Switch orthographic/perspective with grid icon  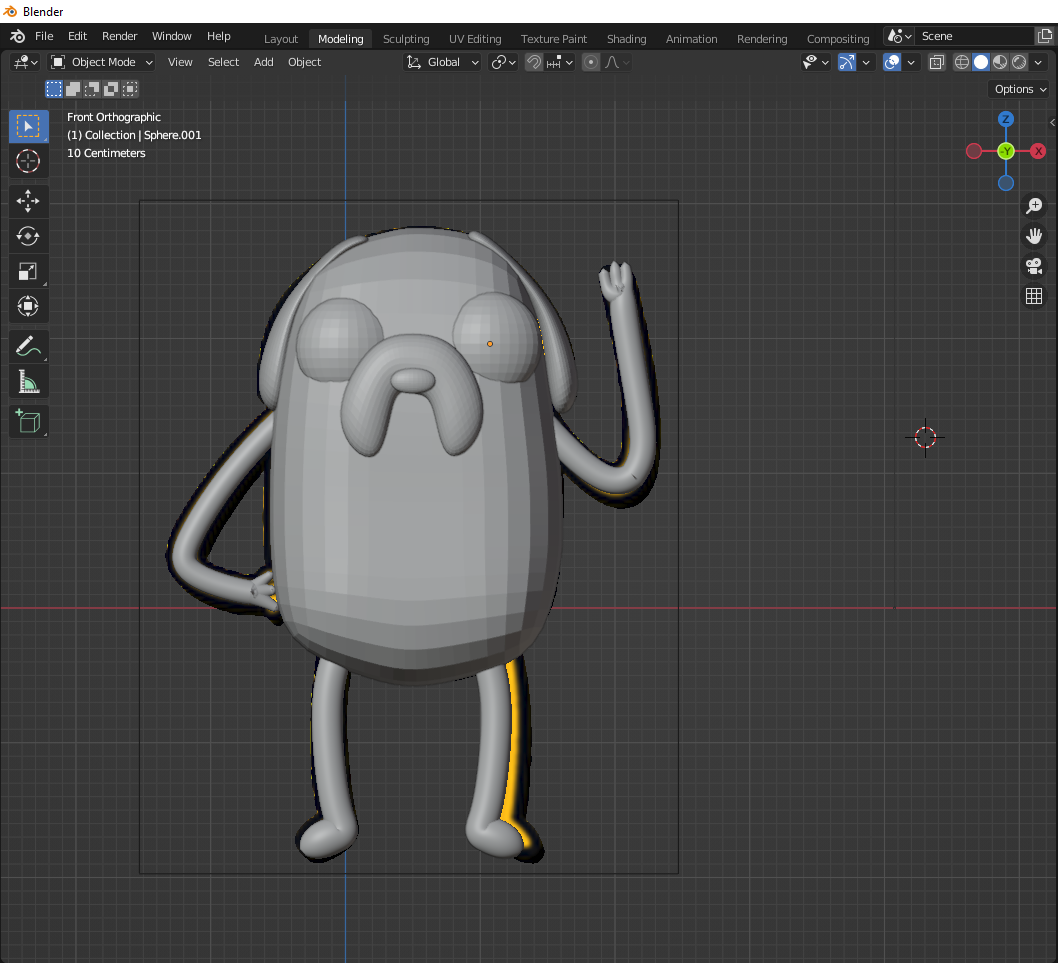pos(1034,296)
